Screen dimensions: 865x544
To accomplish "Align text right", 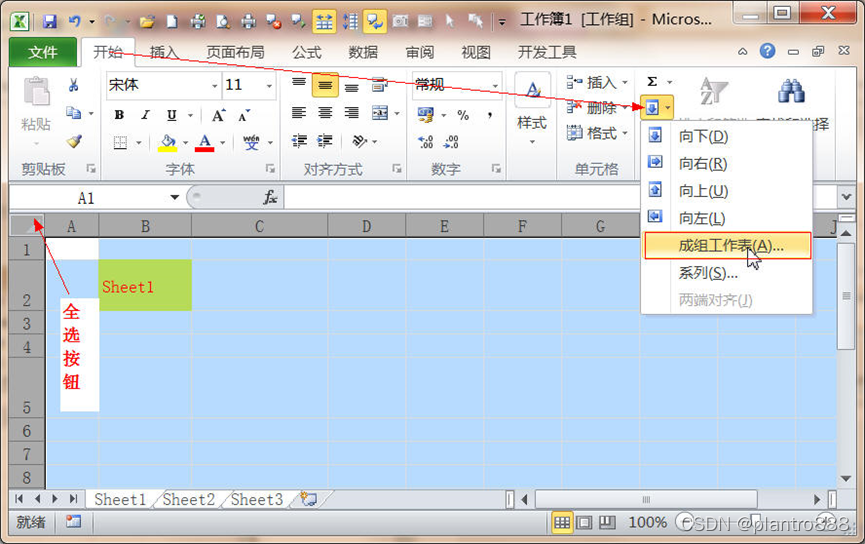I will pos(351,113).
